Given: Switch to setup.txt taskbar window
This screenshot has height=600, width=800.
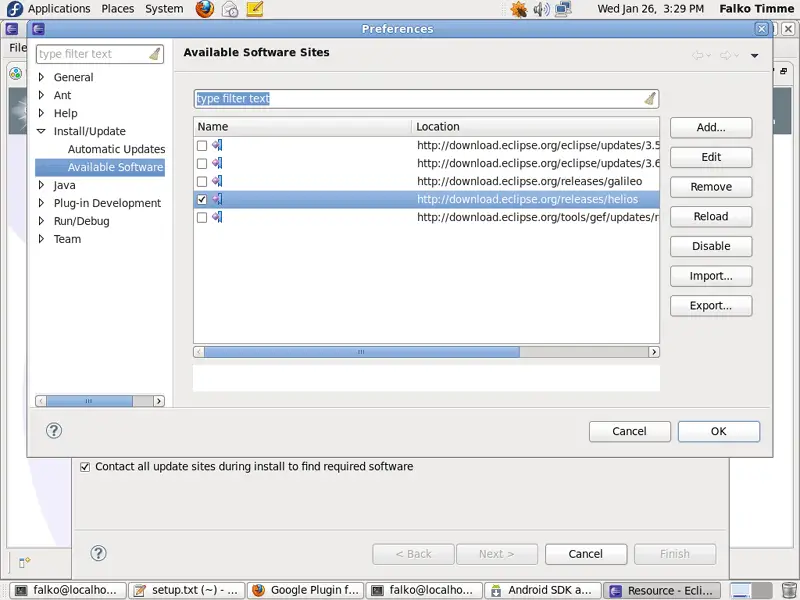Looking at the screenshot, I should [x=186, y=590].
